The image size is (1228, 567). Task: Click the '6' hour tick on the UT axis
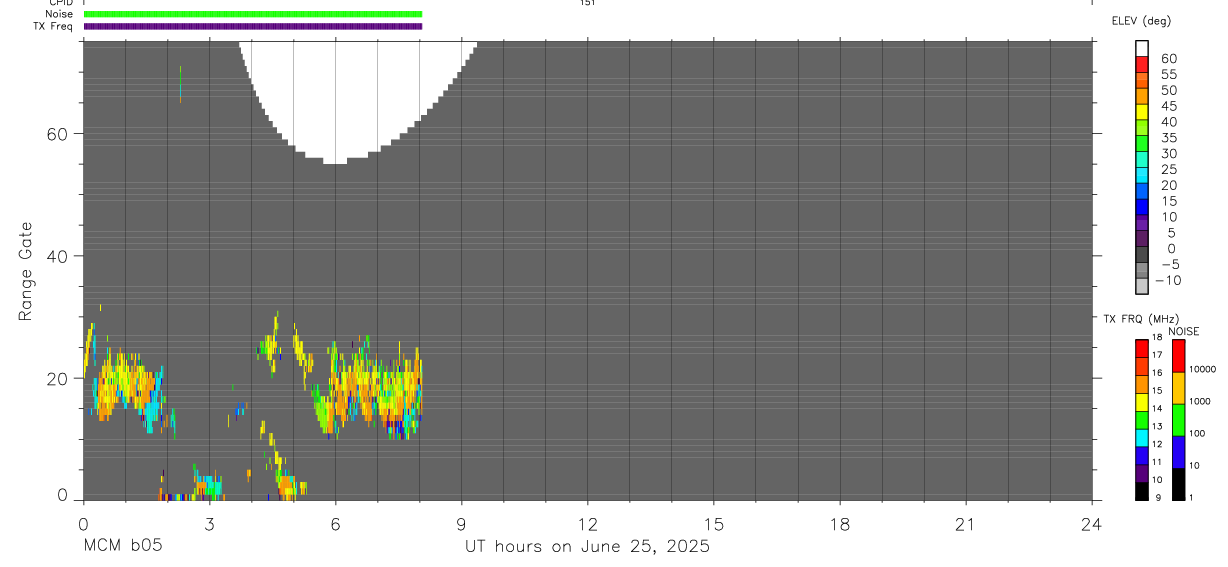click(x=335, y=524)
